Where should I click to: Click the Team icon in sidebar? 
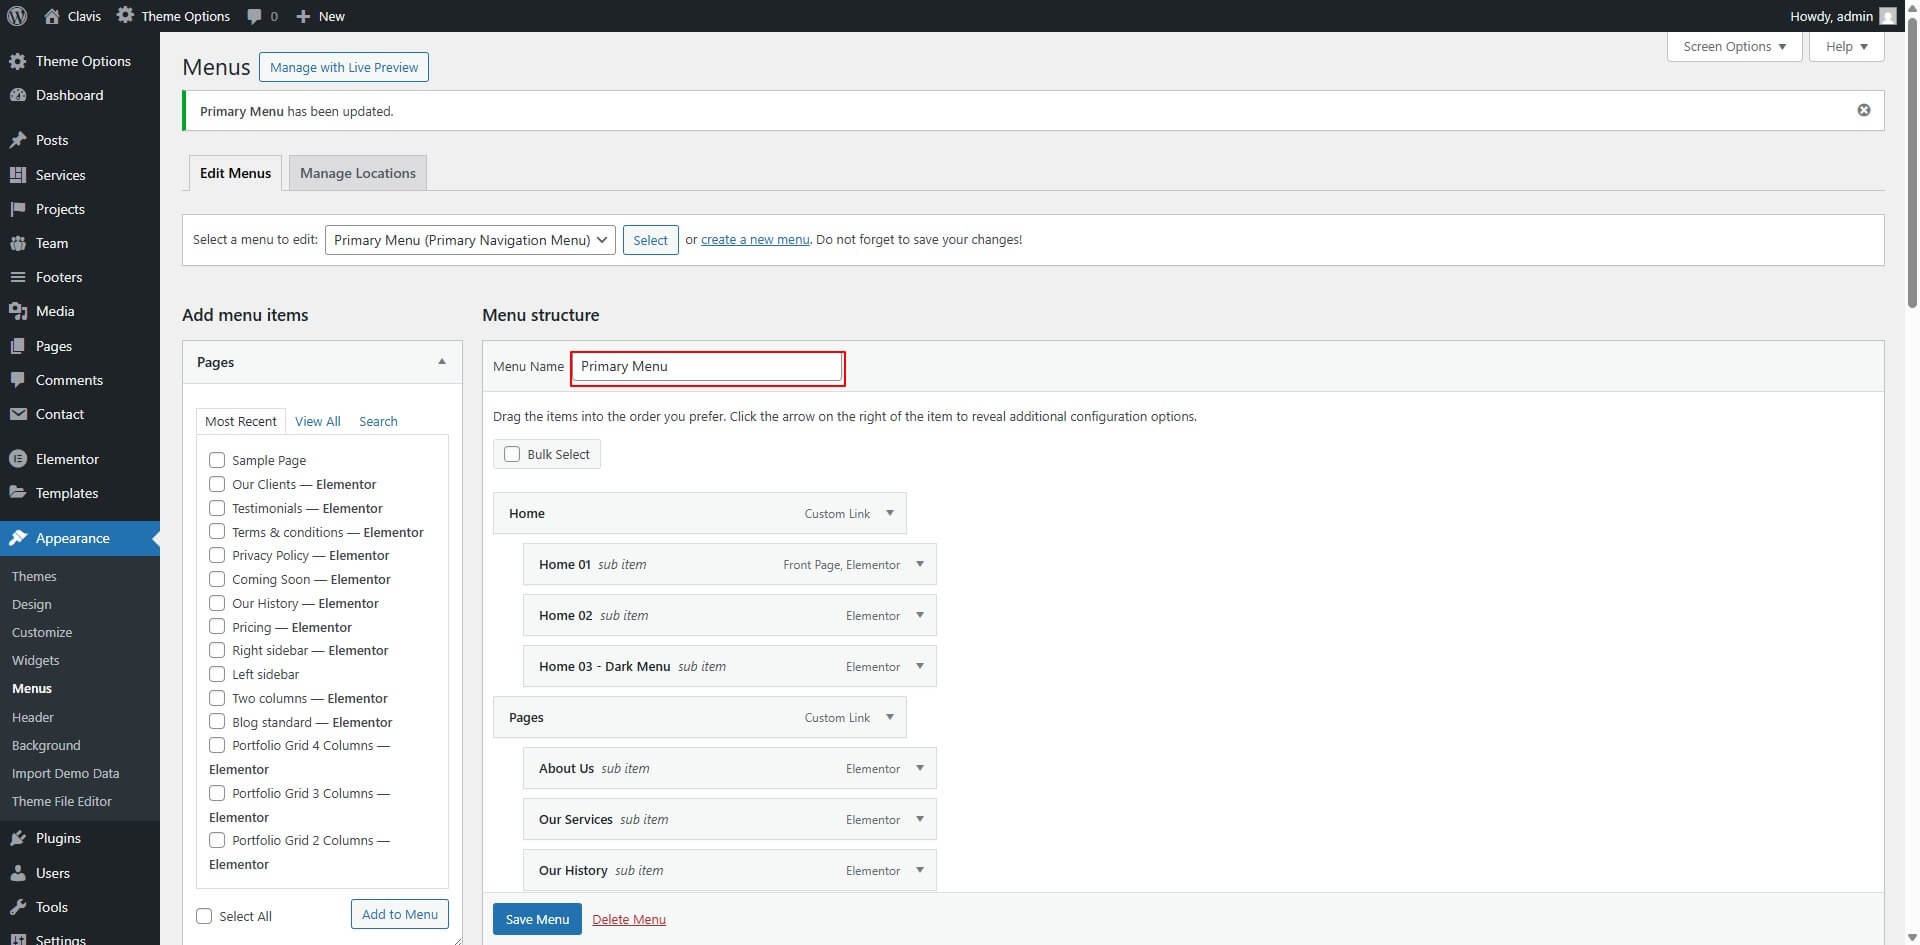[17, 243]
